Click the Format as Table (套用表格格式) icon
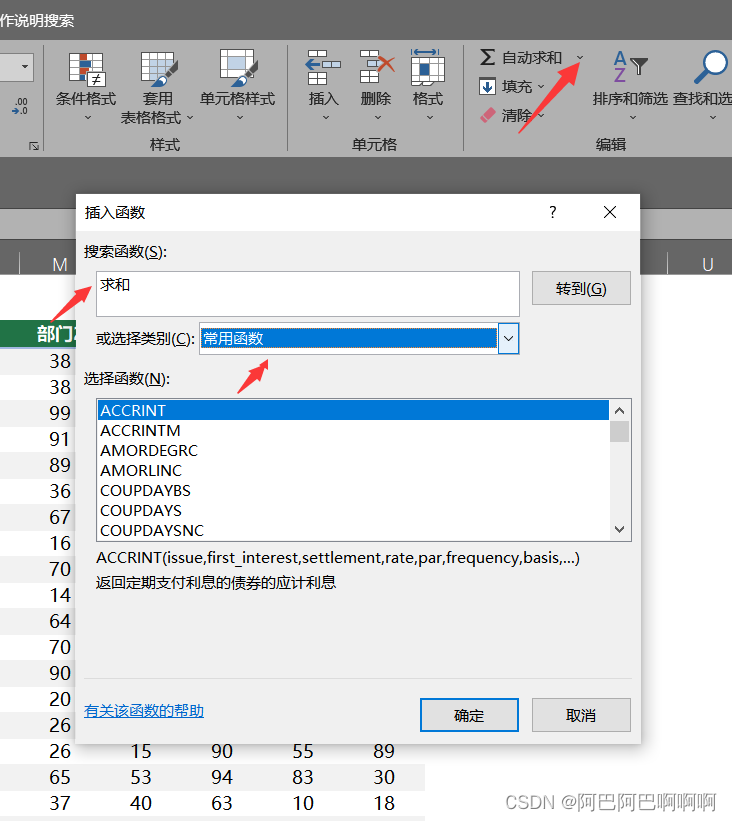This screenshot has height=821, width=732. coord(159,70)
